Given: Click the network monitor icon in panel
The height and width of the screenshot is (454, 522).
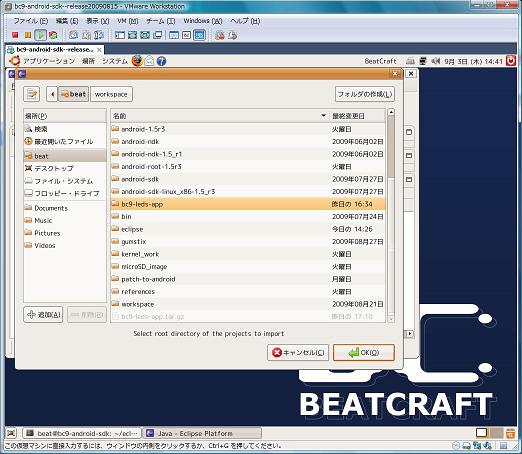Looking at the screenshot, I should [423, 61].
